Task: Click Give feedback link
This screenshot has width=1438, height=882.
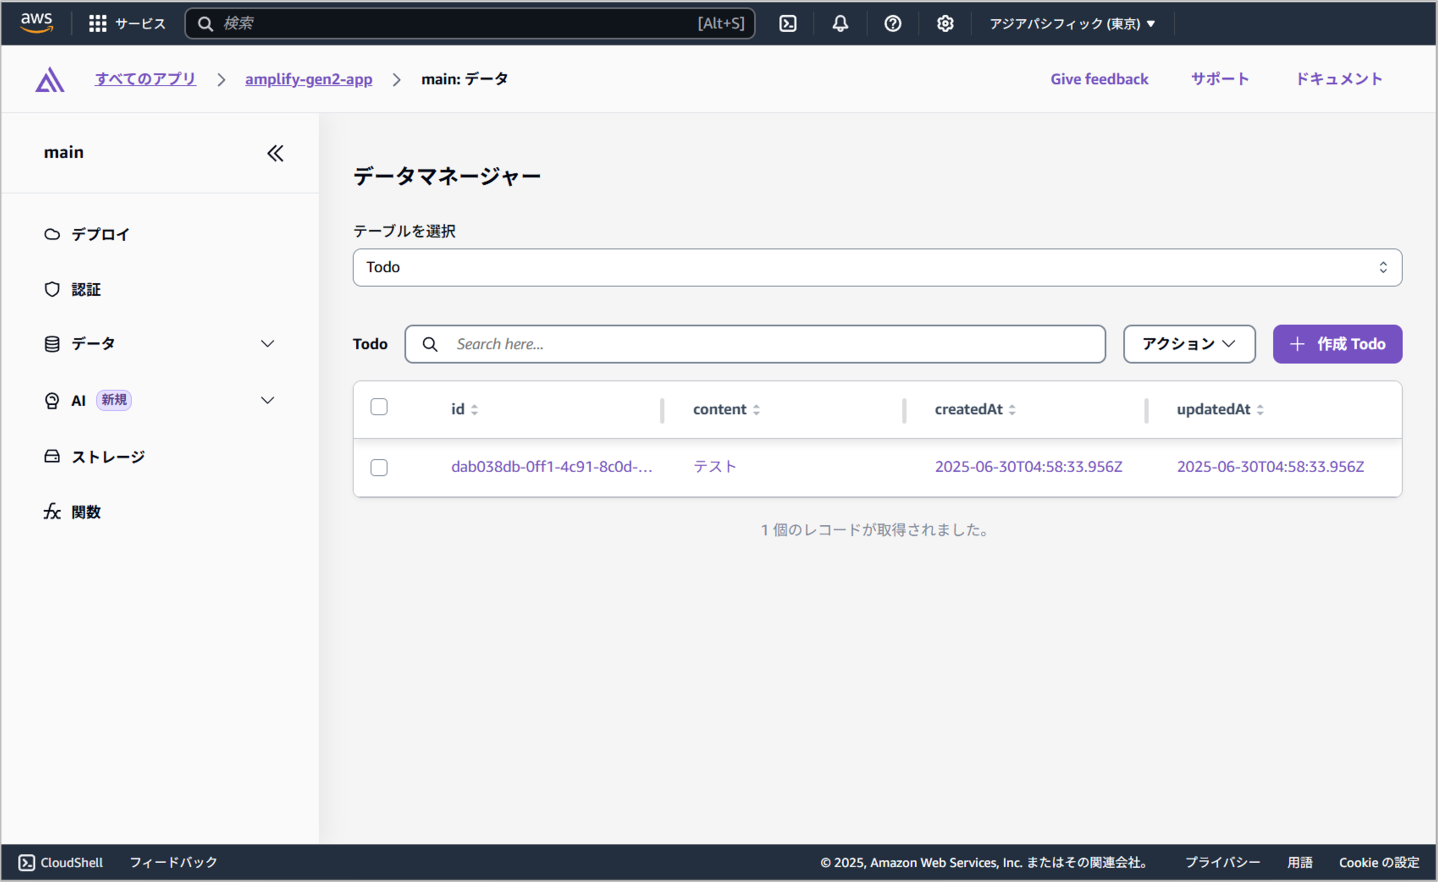Action: (x=1099, y=79)
